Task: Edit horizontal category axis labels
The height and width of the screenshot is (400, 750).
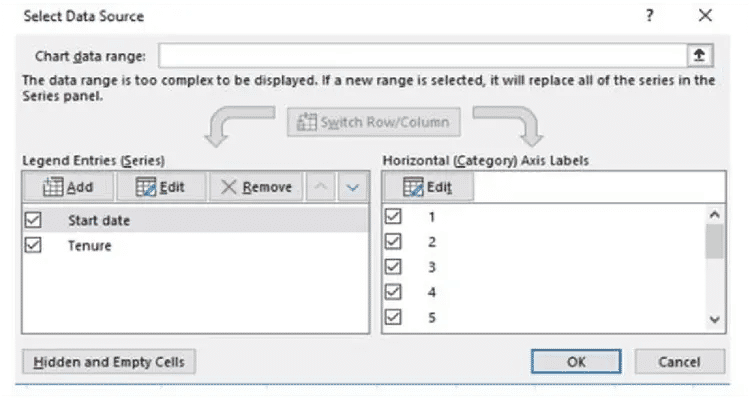Action: 429,187
